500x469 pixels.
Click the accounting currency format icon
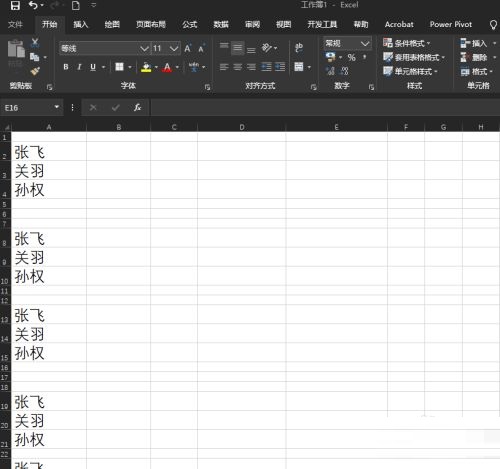point(330,57)
